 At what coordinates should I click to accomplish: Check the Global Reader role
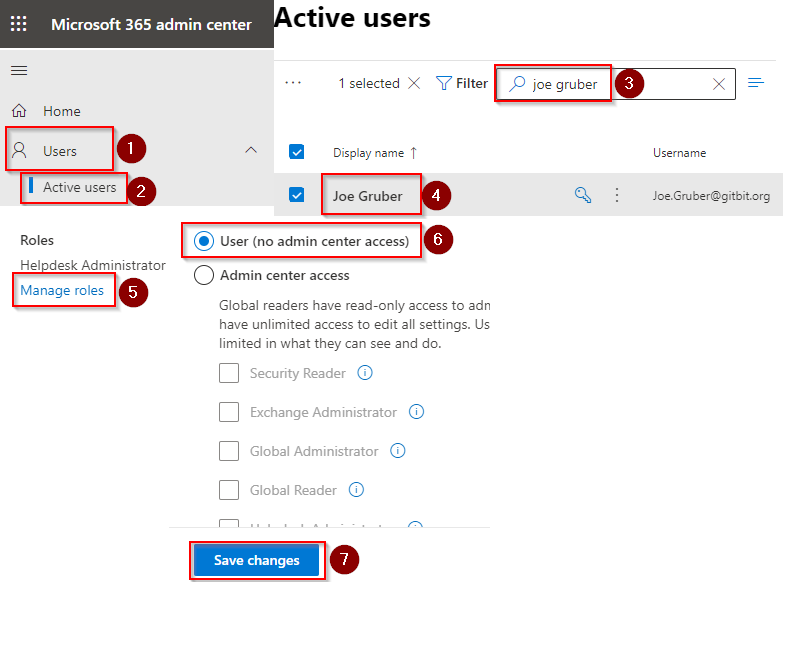(x=229, y=490)
